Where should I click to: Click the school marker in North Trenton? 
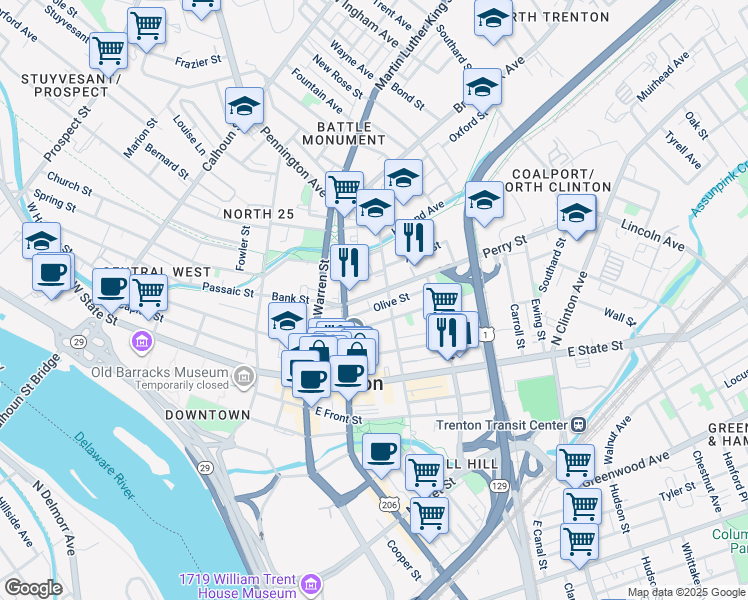pyautogui.click(x=493, y=20)
